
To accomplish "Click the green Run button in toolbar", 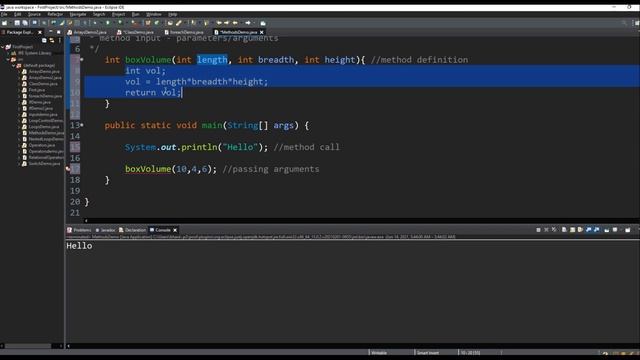I will click(108, 23).
